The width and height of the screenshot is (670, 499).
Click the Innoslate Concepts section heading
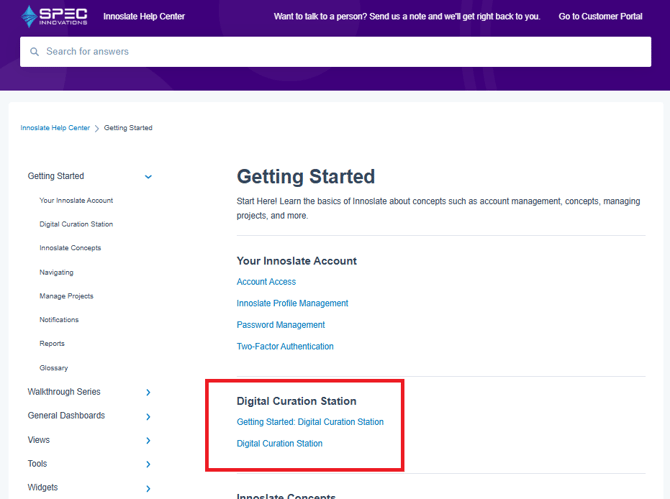pos(286,496)
